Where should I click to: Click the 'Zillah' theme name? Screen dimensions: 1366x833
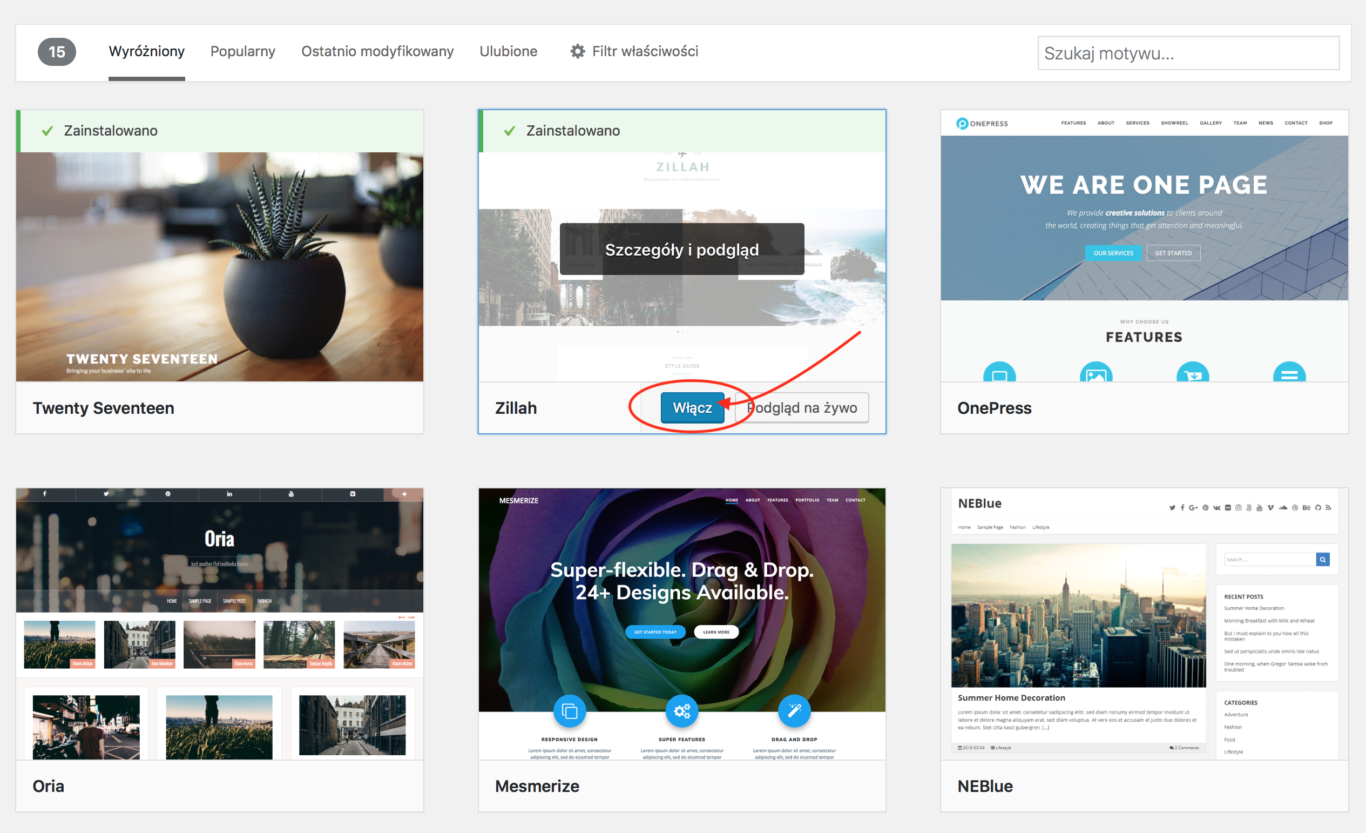516,408
